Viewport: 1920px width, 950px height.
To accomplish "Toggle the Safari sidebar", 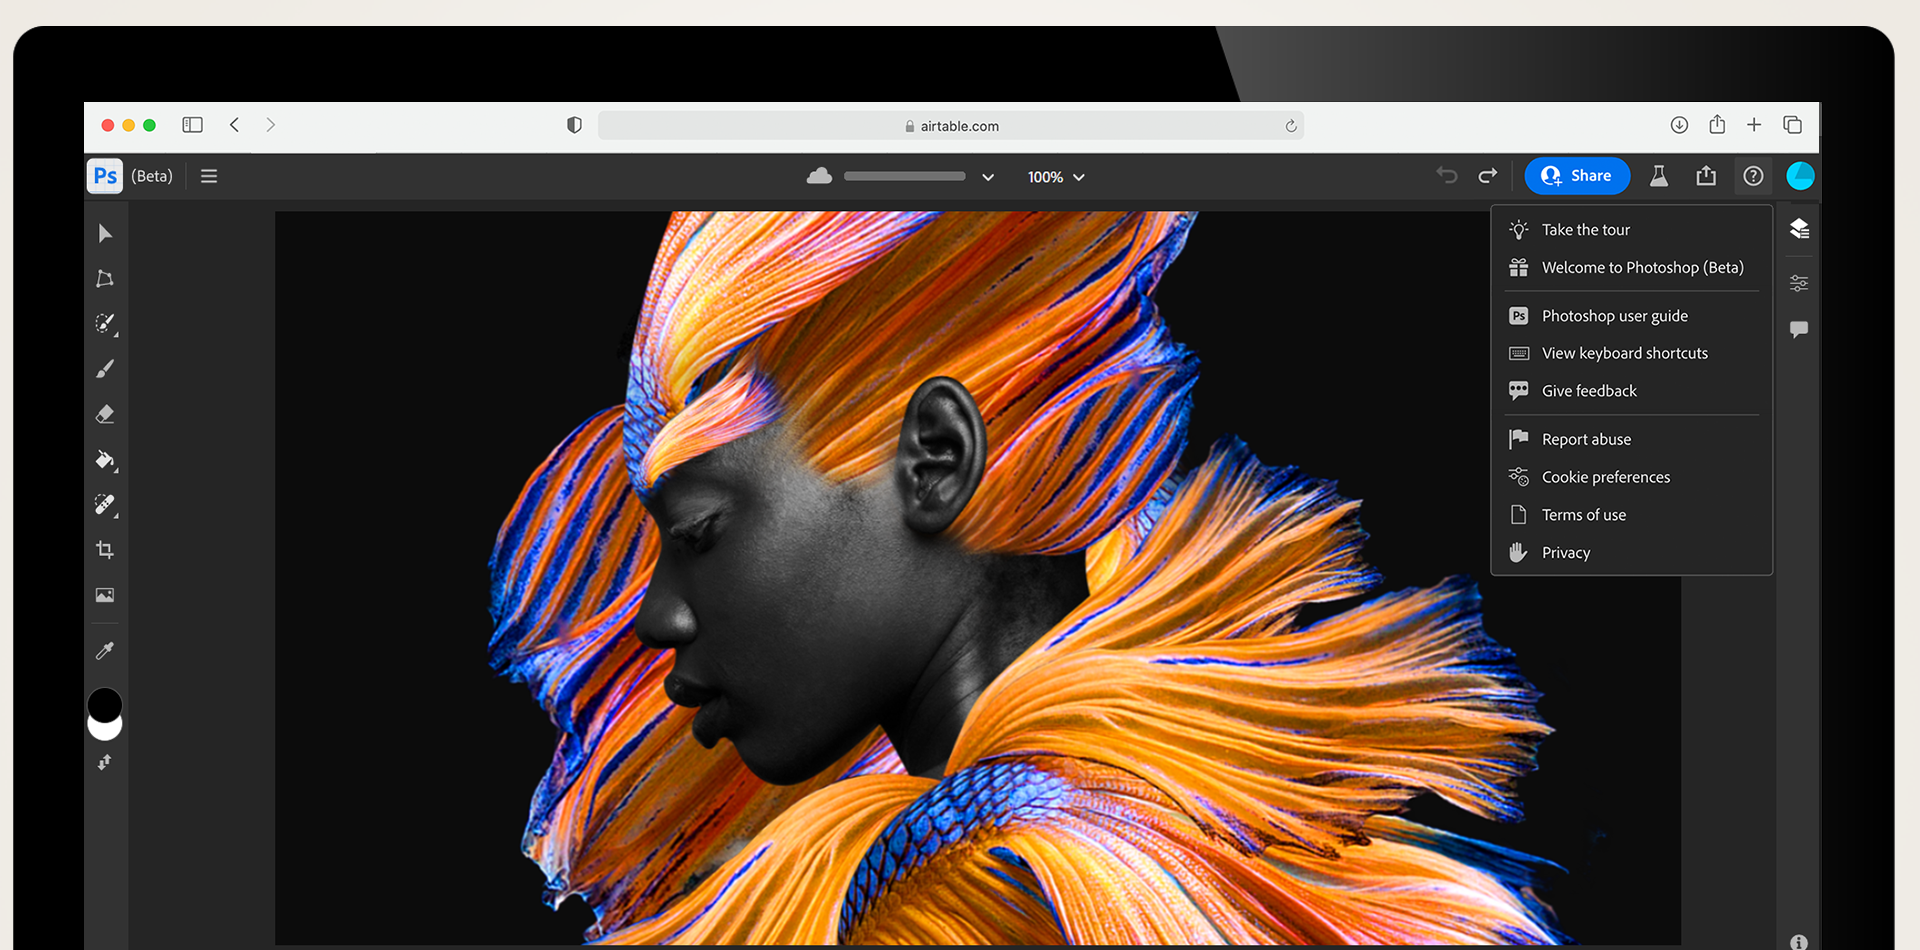I will 192,125.
